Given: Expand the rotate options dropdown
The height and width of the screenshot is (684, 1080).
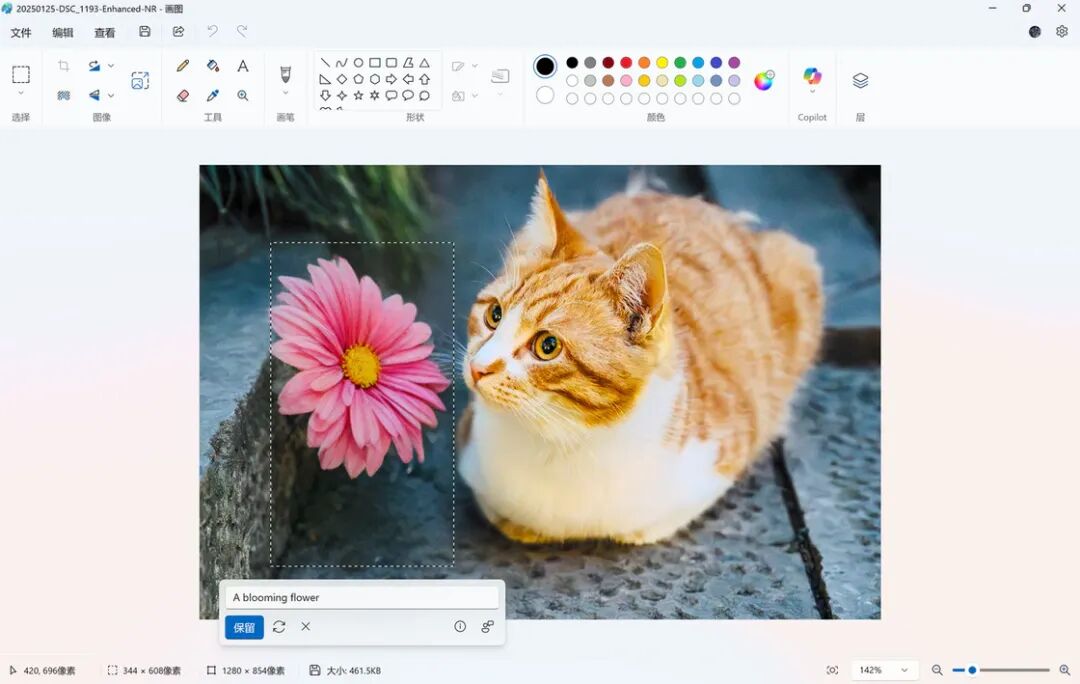Looking at the screenshot, I should coord(111,65).
